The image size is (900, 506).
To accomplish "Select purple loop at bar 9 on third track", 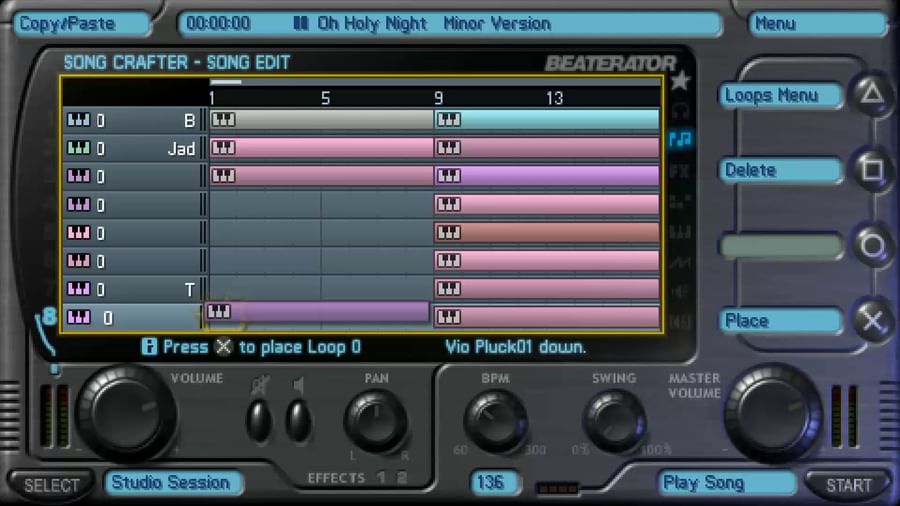I will click(x=547, y=175).
